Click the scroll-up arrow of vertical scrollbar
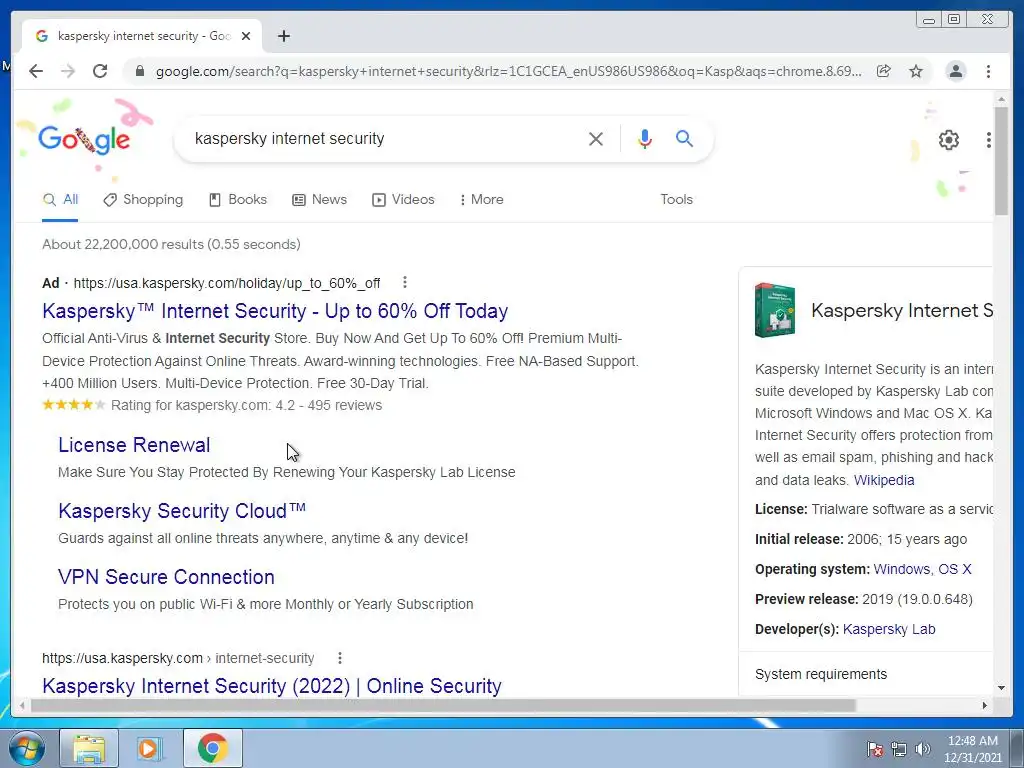 point(1001,99)
